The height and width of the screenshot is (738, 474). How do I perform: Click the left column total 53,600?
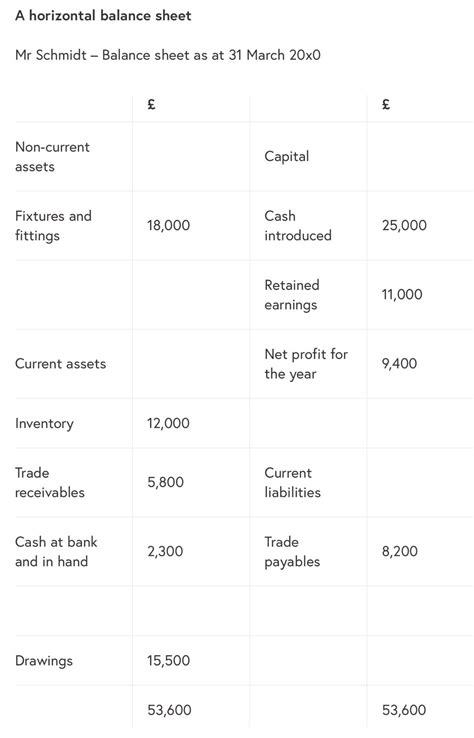pos(169,710)
